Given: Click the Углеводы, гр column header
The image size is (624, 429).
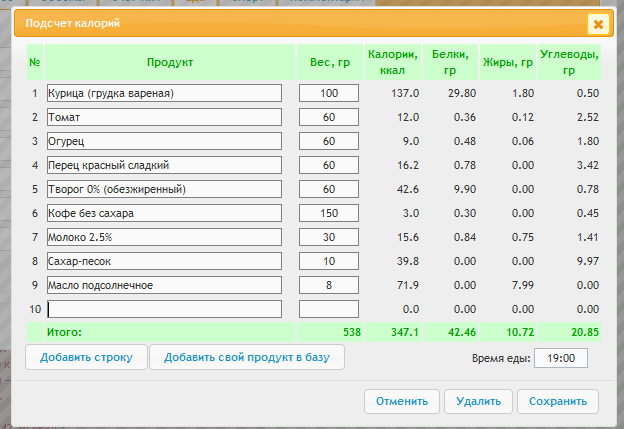Looking at the screenshot, I should tap(569, 62).
